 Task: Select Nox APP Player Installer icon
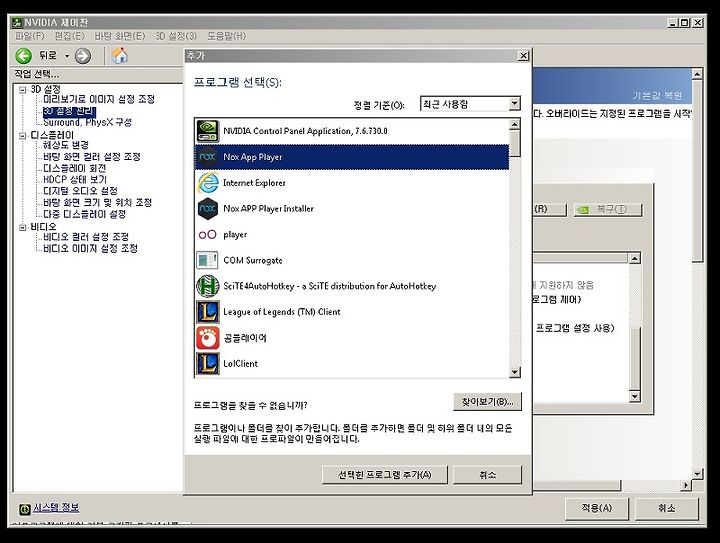coord(208,209)
